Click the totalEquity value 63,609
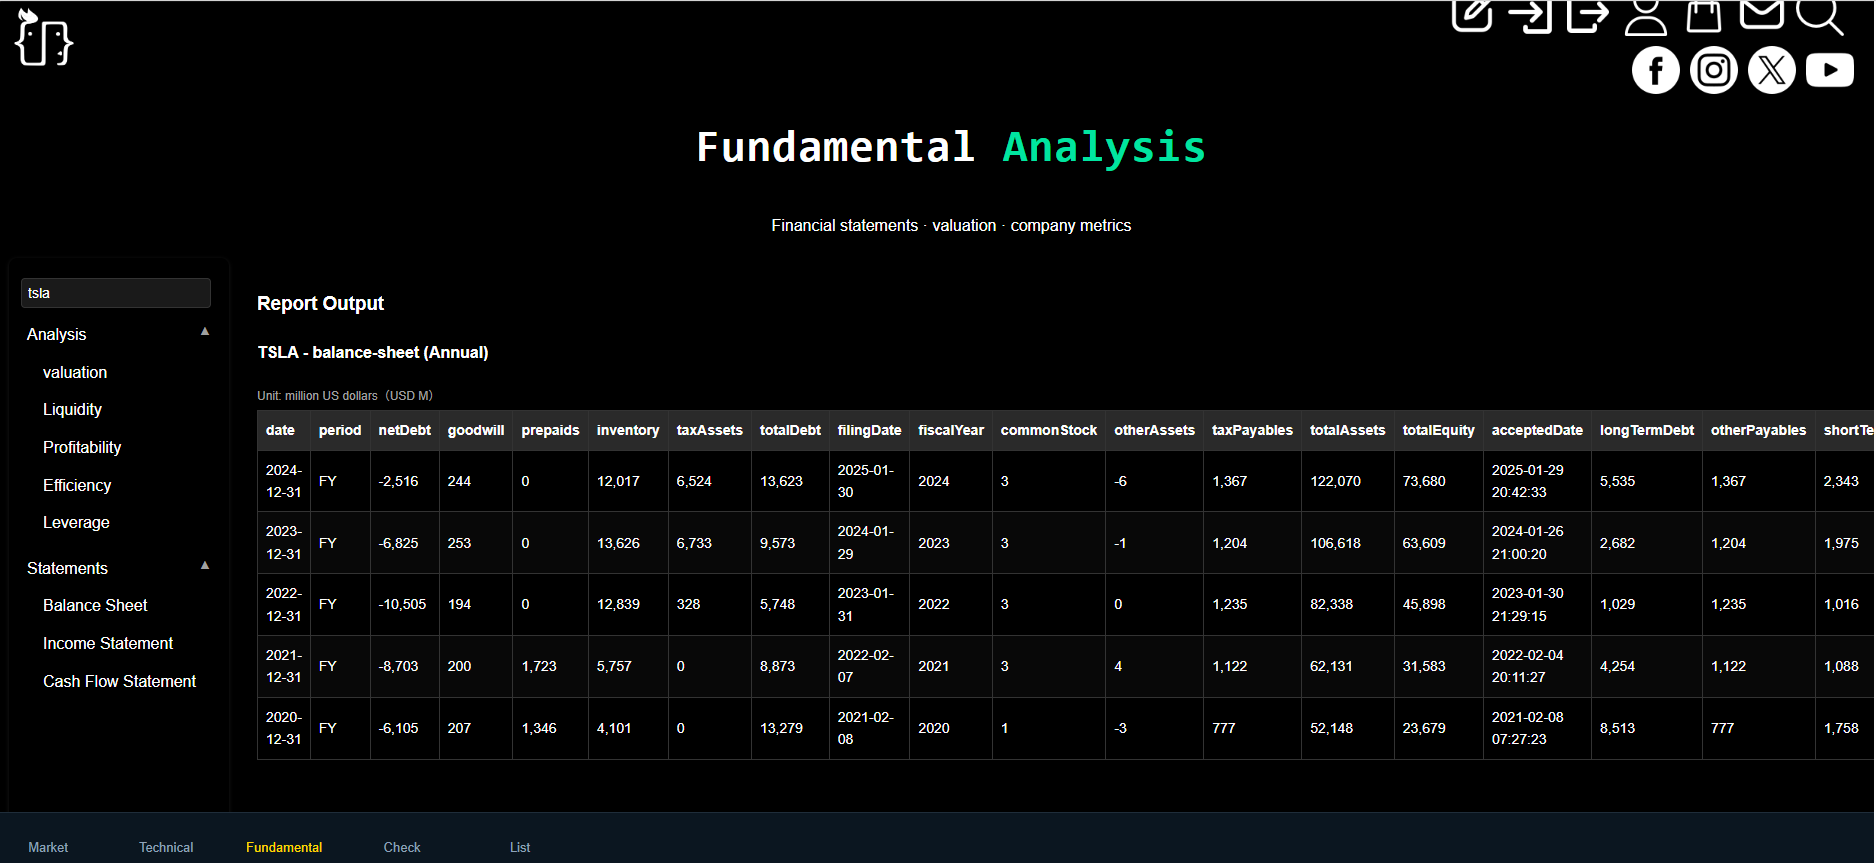1876x863 pixels. pos(1424,543)
